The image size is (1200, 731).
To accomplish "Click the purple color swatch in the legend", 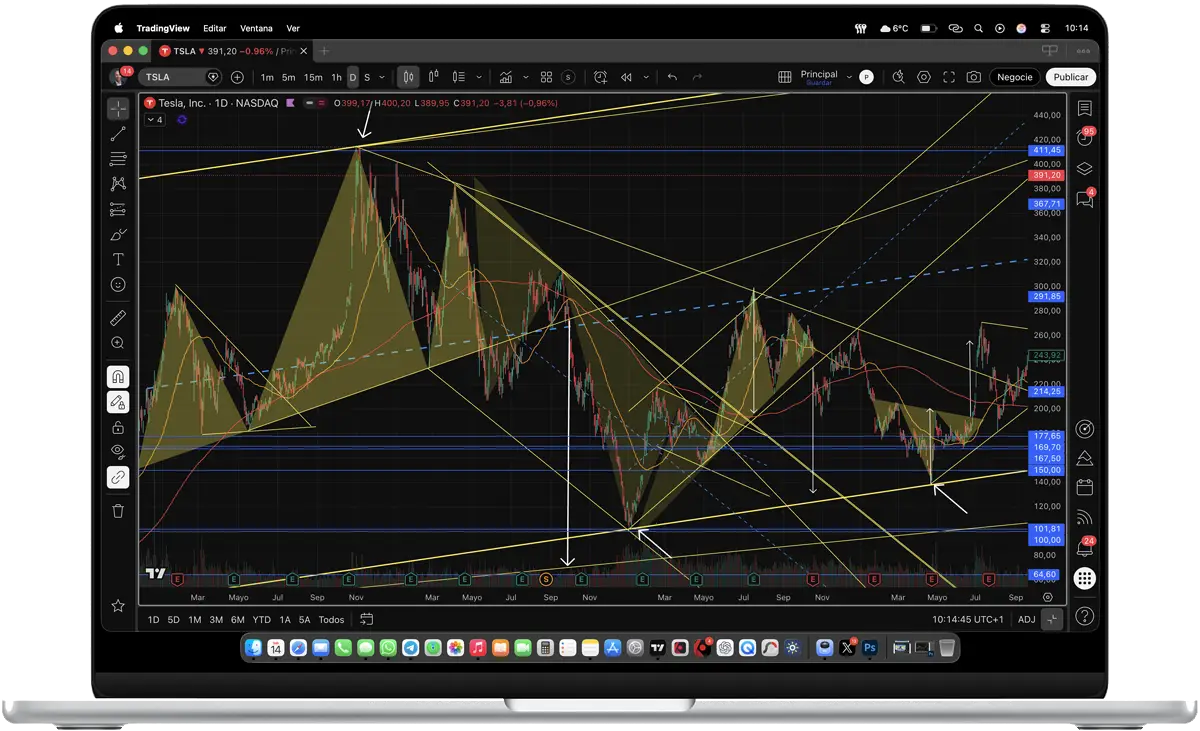I will click(x=290, y=103).
